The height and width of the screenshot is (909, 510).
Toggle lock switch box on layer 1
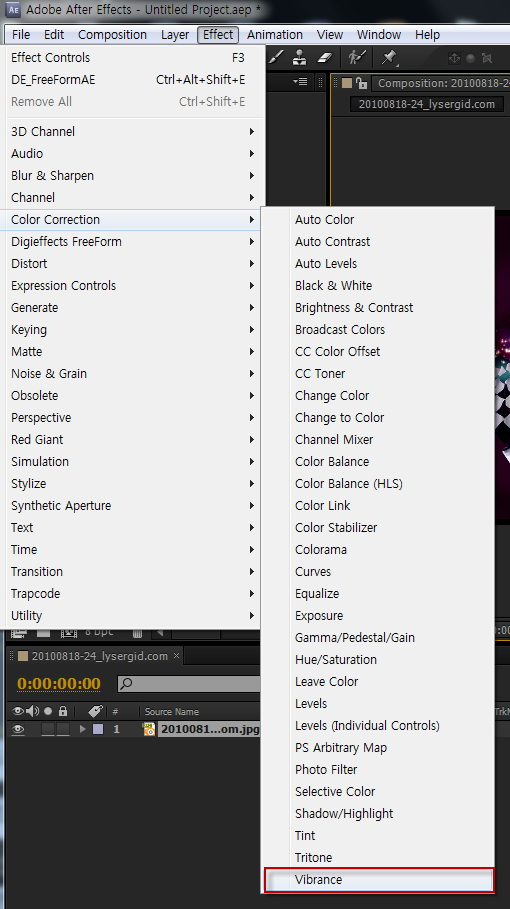[63, 729]
